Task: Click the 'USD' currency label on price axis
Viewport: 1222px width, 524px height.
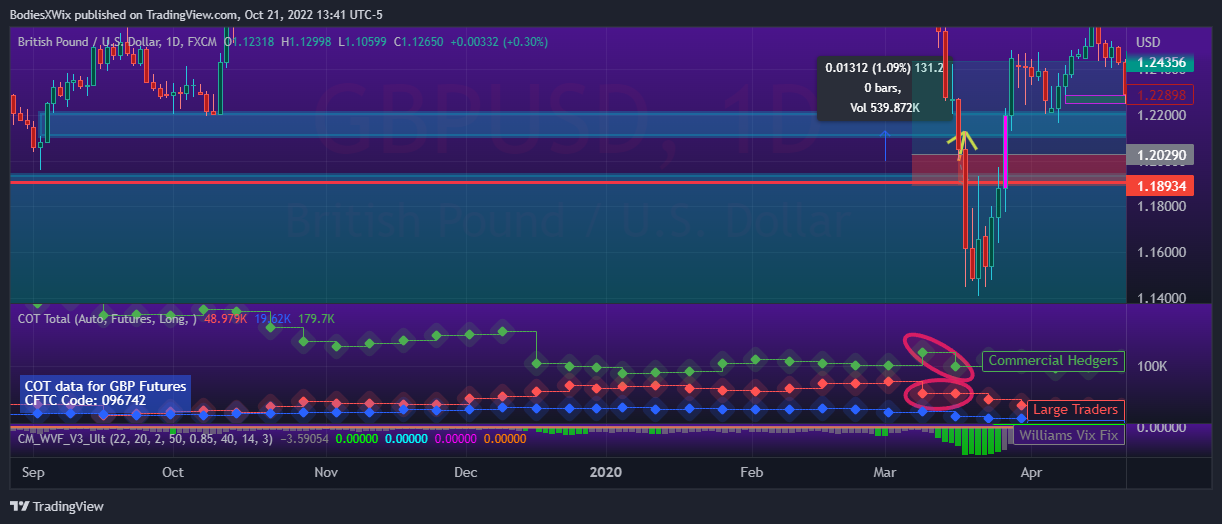Action: pos(1148,42)
